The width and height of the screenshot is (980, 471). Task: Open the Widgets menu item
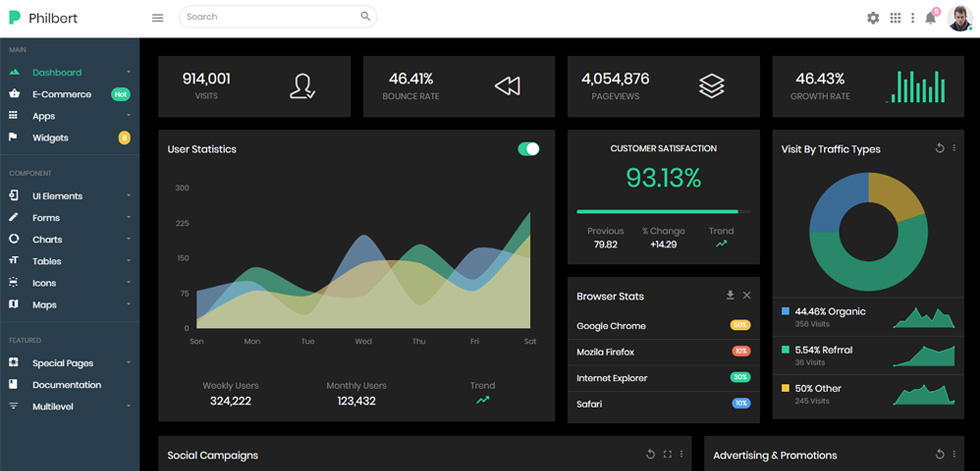tap(69, 137)
